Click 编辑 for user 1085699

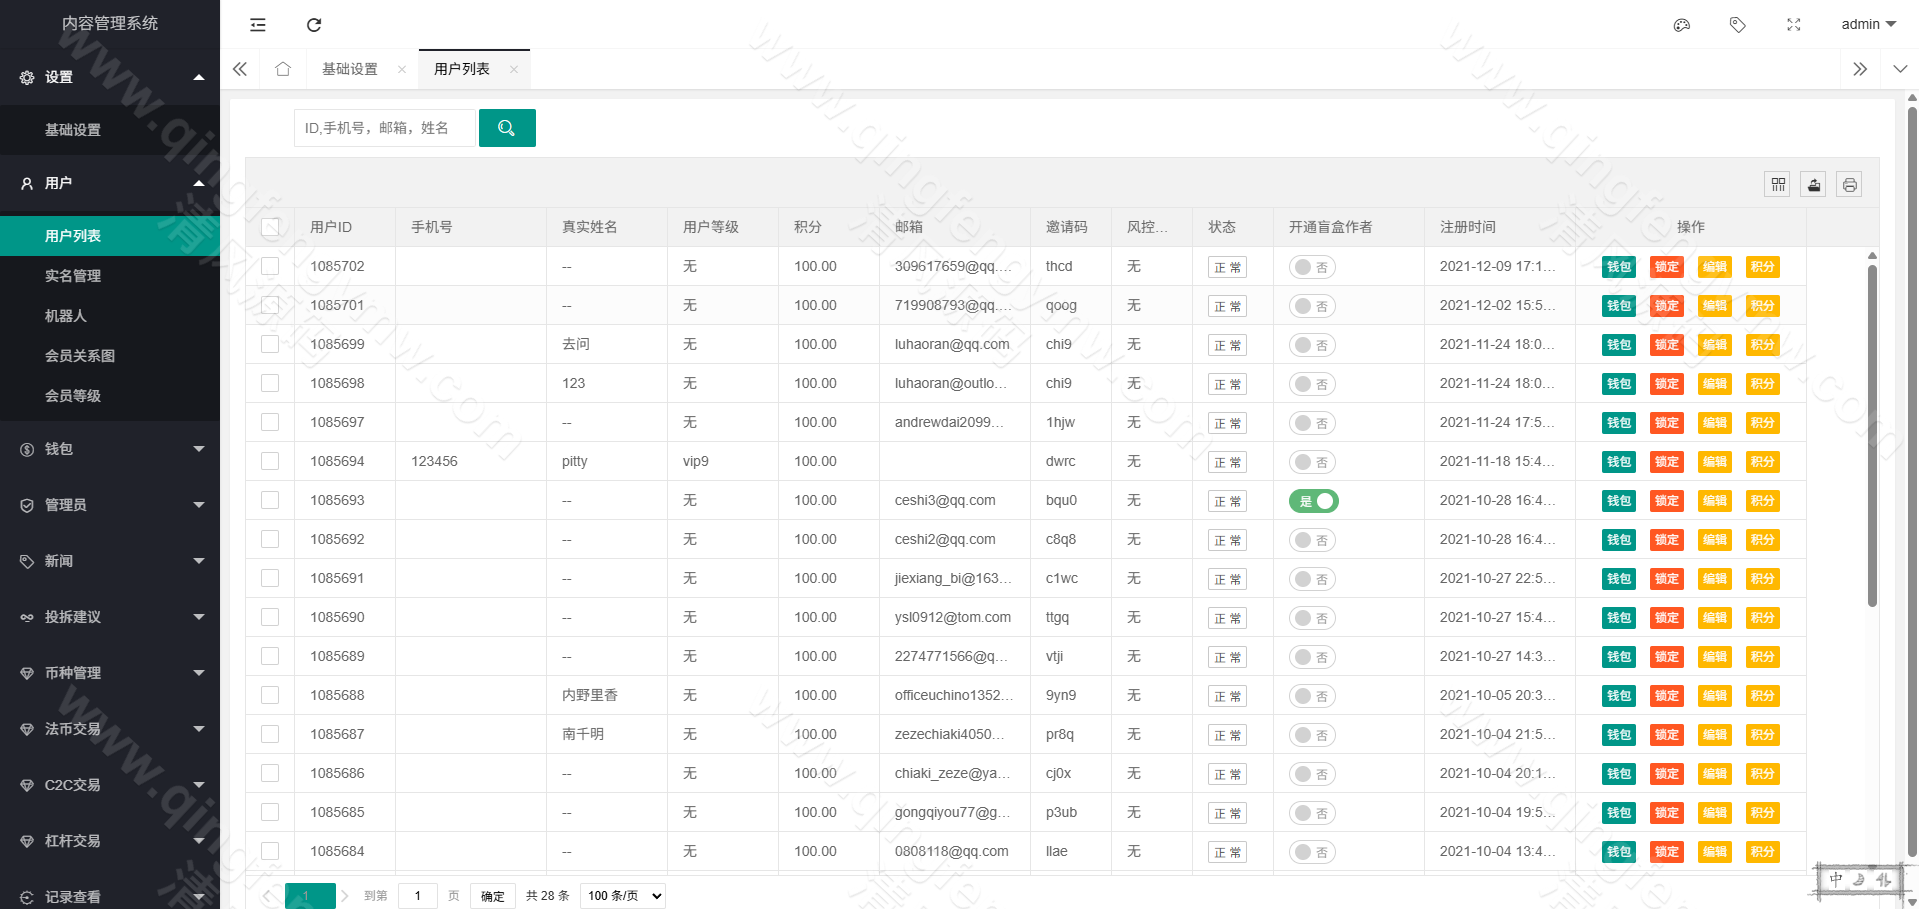[x=1715, y=345]
